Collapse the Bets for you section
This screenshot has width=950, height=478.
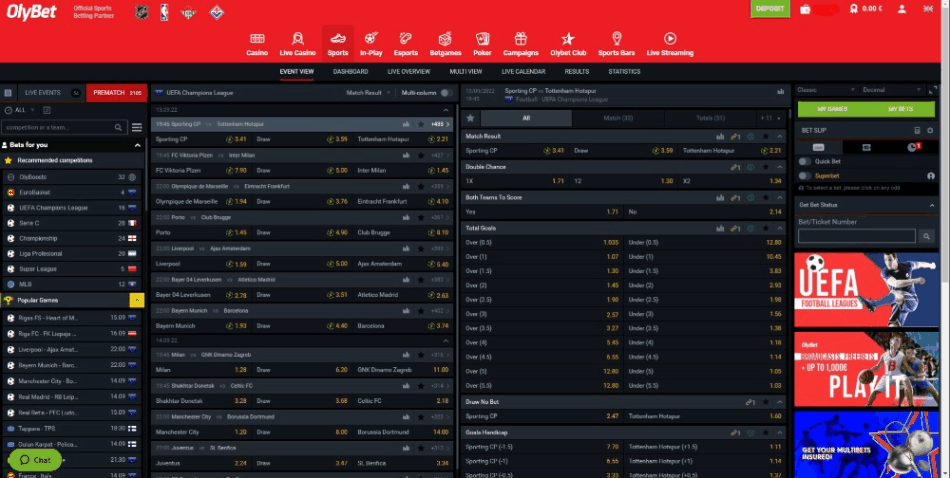[138, 145]
